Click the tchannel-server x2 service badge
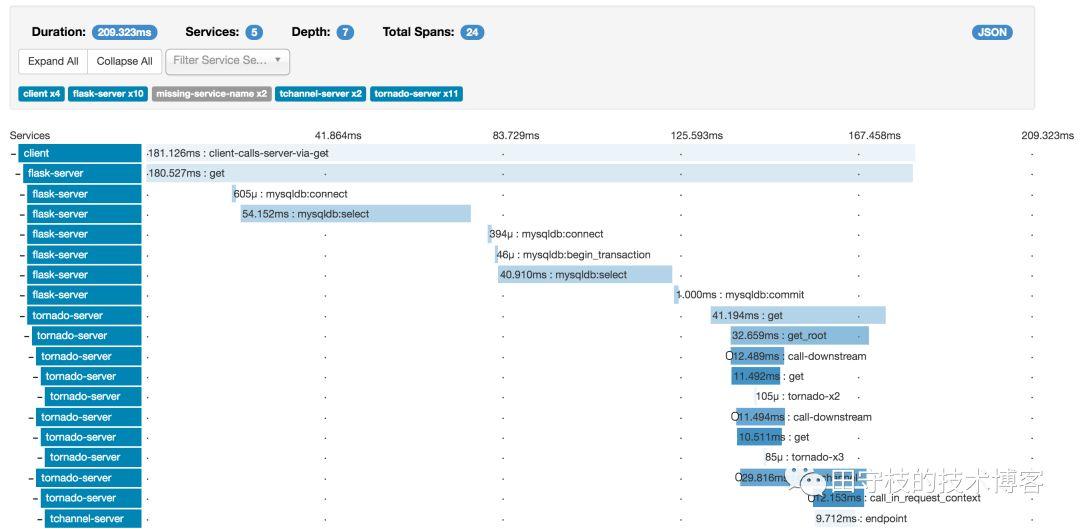Image resolution: width=1080 pixels, height=529 pixels. pos(321,94)
